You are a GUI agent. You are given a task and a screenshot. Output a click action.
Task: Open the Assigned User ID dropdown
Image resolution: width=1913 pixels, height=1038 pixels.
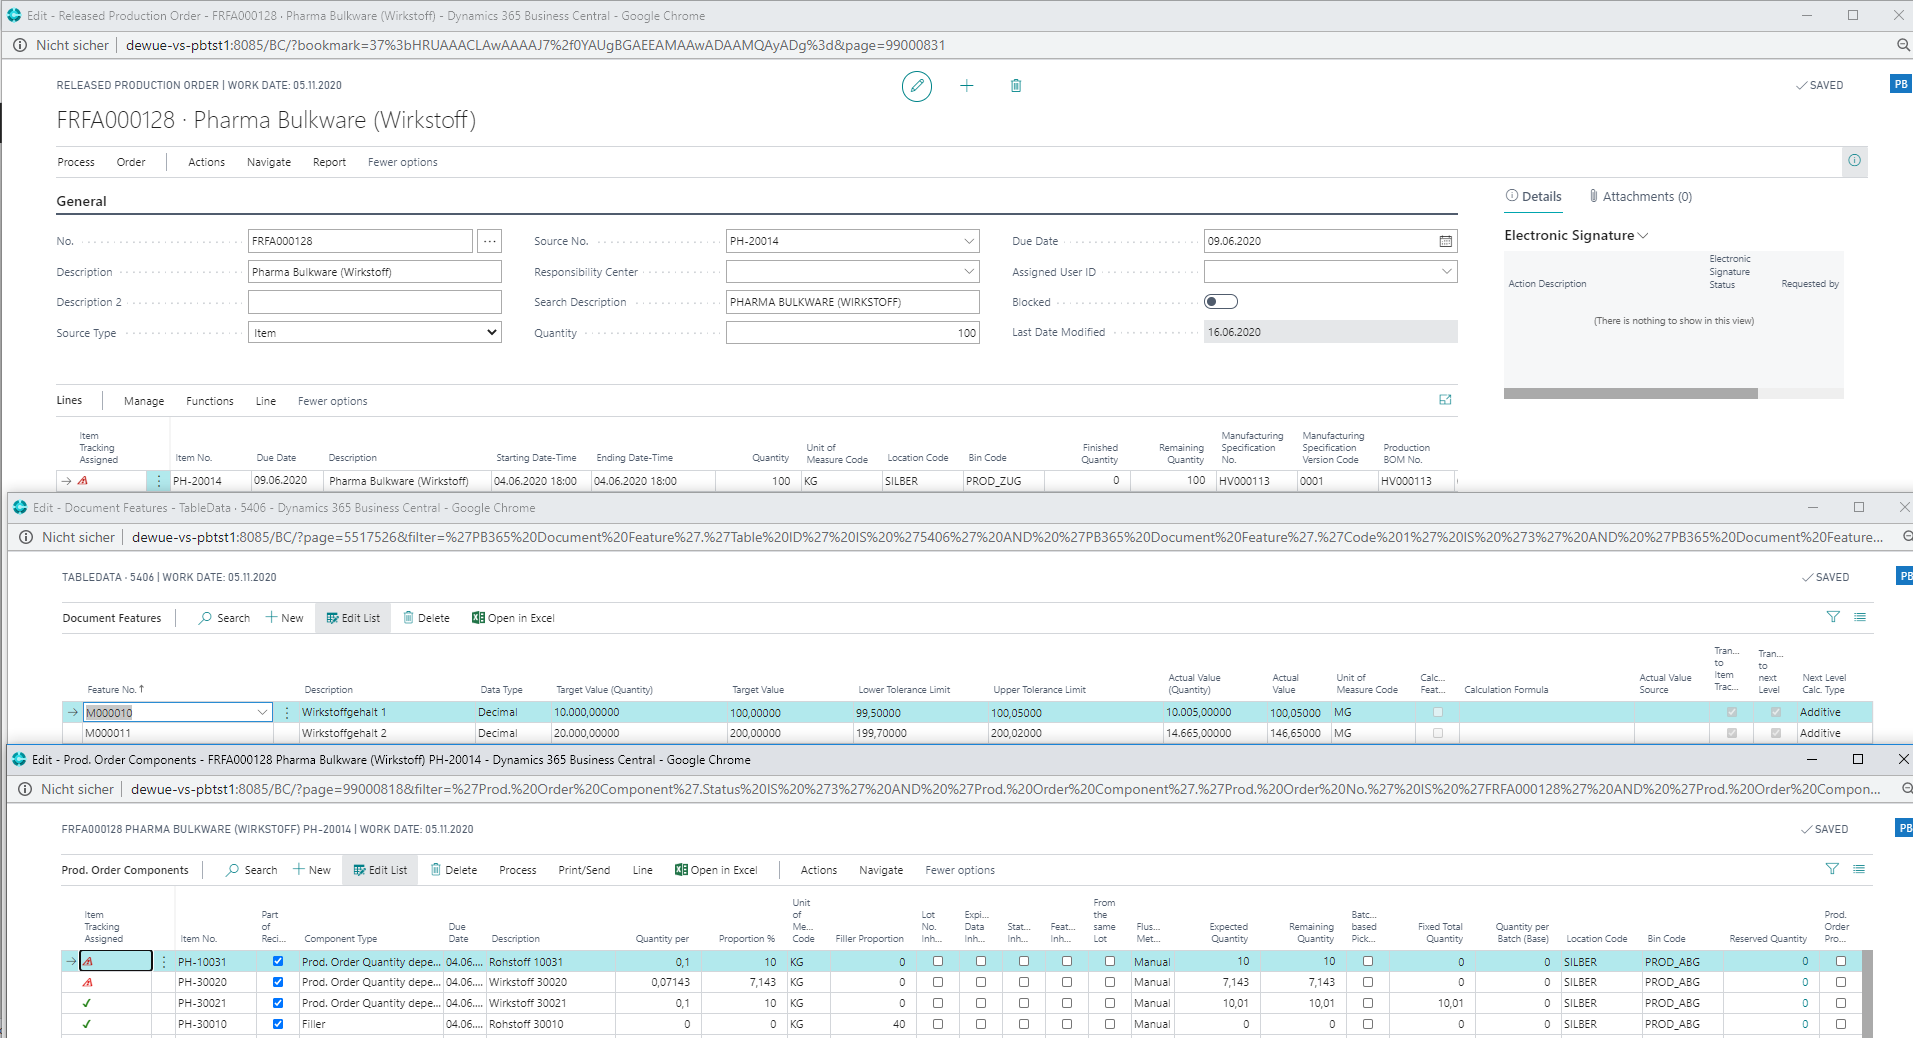(1446, 271)
